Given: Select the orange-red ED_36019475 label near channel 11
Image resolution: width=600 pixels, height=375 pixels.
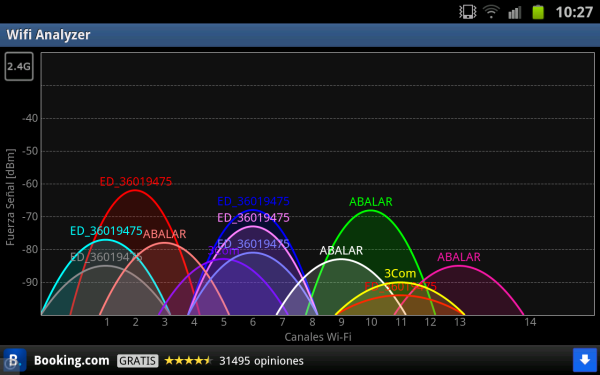Looking at the screenshot, I should [400, 286].
